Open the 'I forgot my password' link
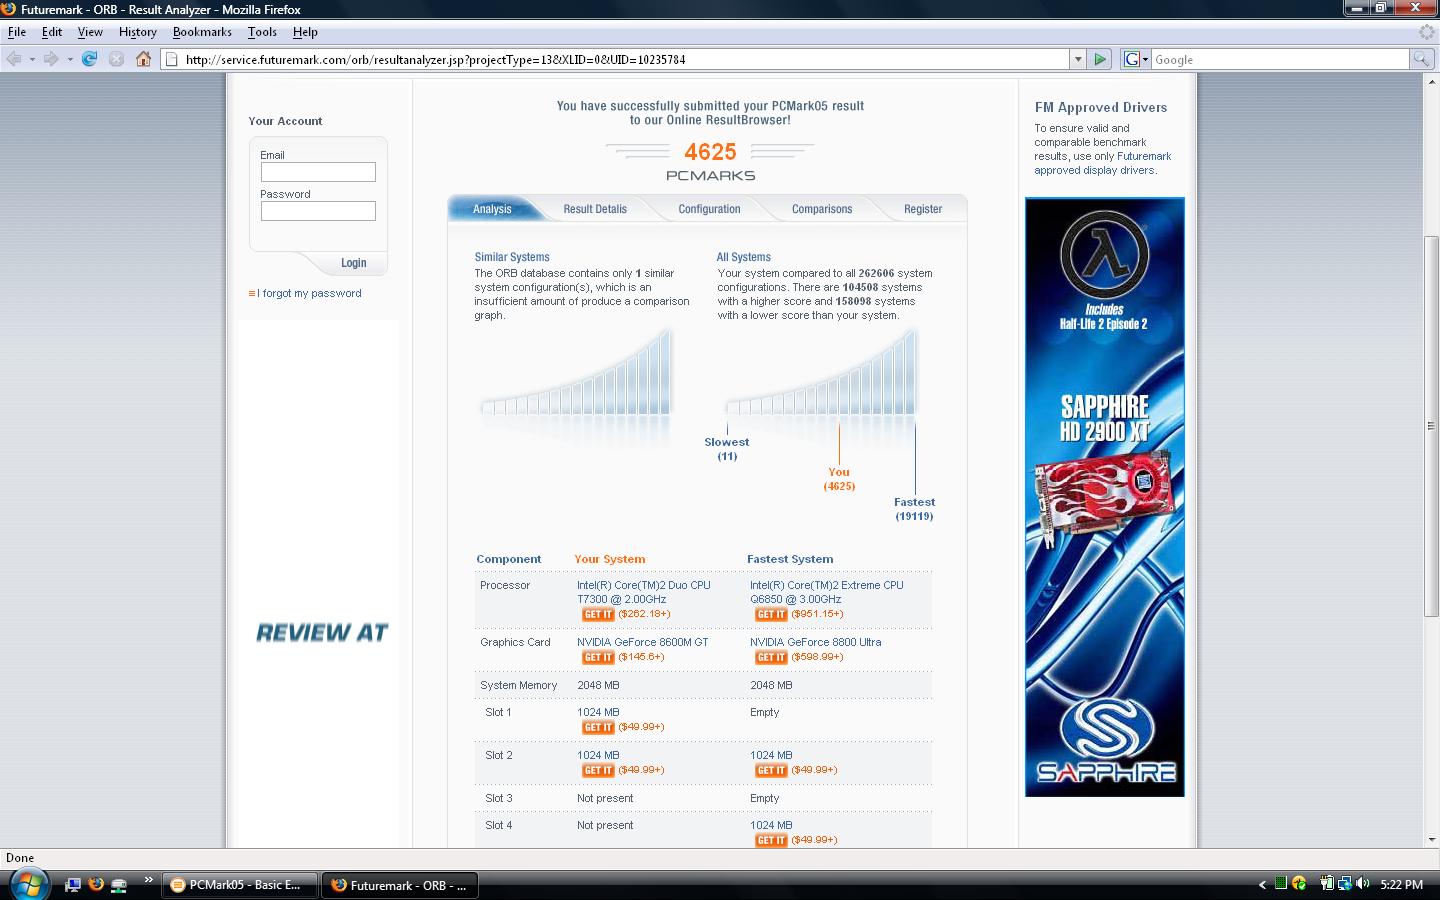The width and height of the screenshot is (1440, 900). click(309, 293)
